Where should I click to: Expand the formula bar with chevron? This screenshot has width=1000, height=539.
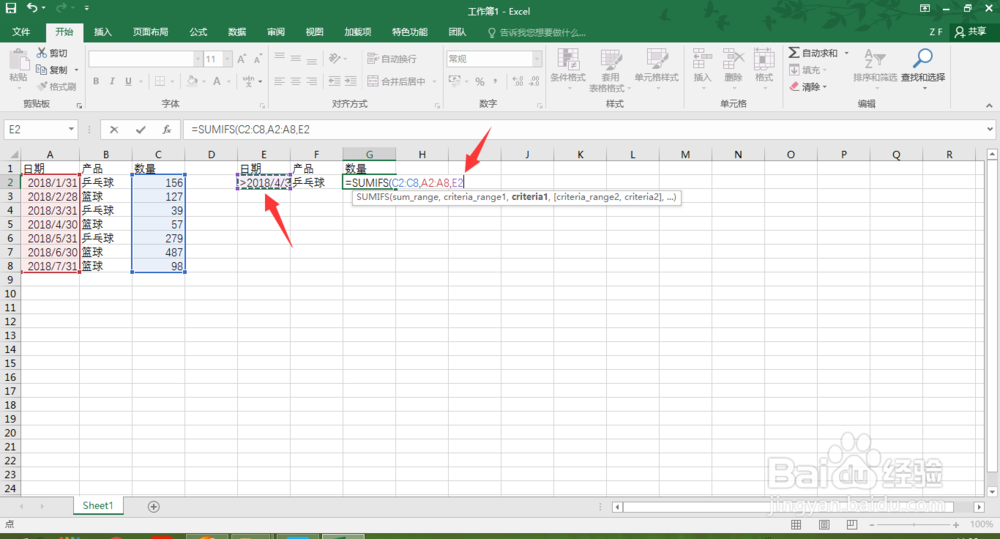[990, 129]
